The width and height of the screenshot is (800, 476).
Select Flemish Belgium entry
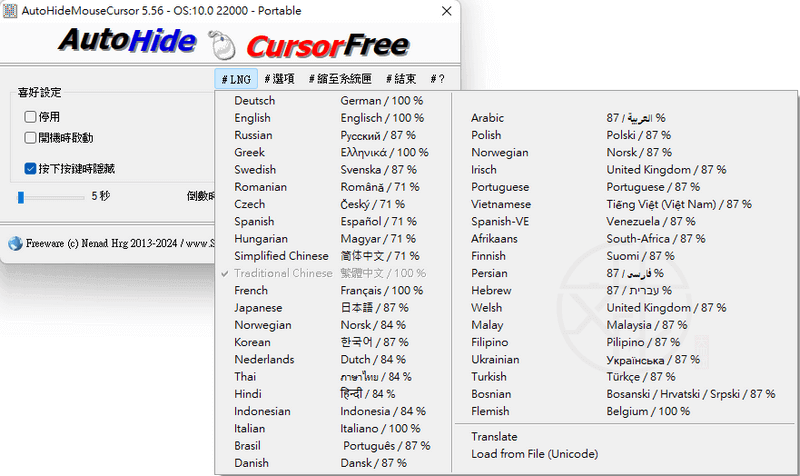625,411
